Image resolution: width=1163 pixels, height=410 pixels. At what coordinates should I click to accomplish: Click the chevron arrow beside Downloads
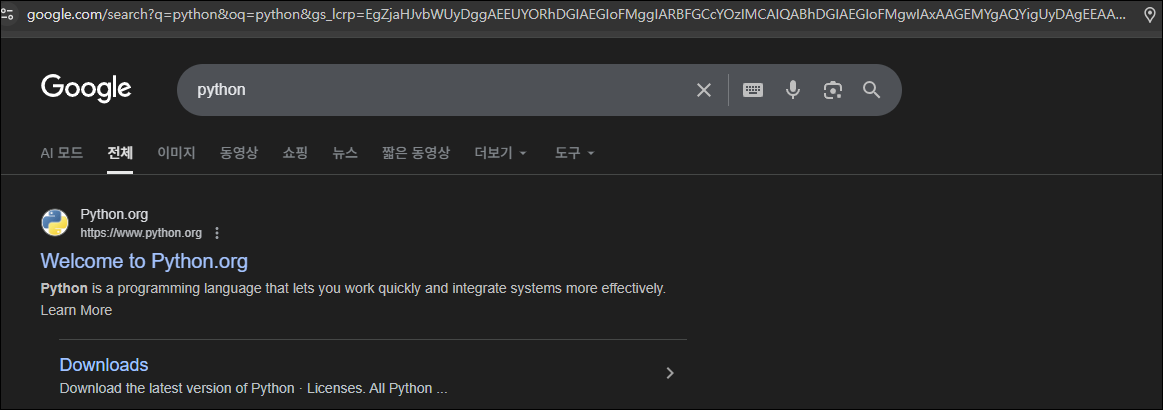pos(670,373)
